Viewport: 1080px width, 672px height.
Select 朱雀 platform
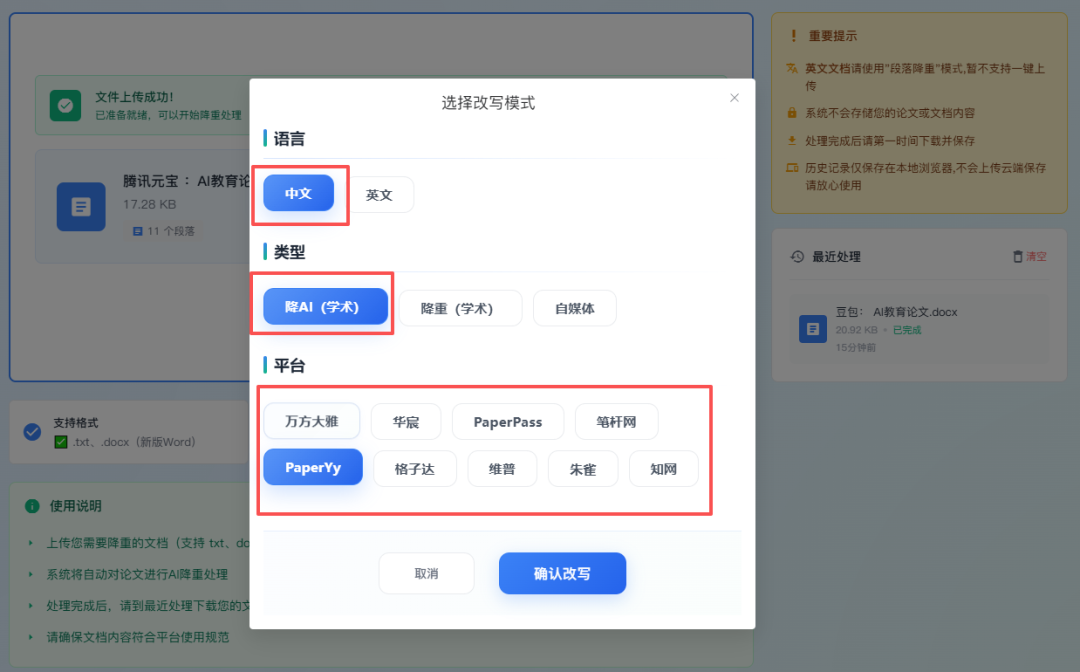[583, 468]
